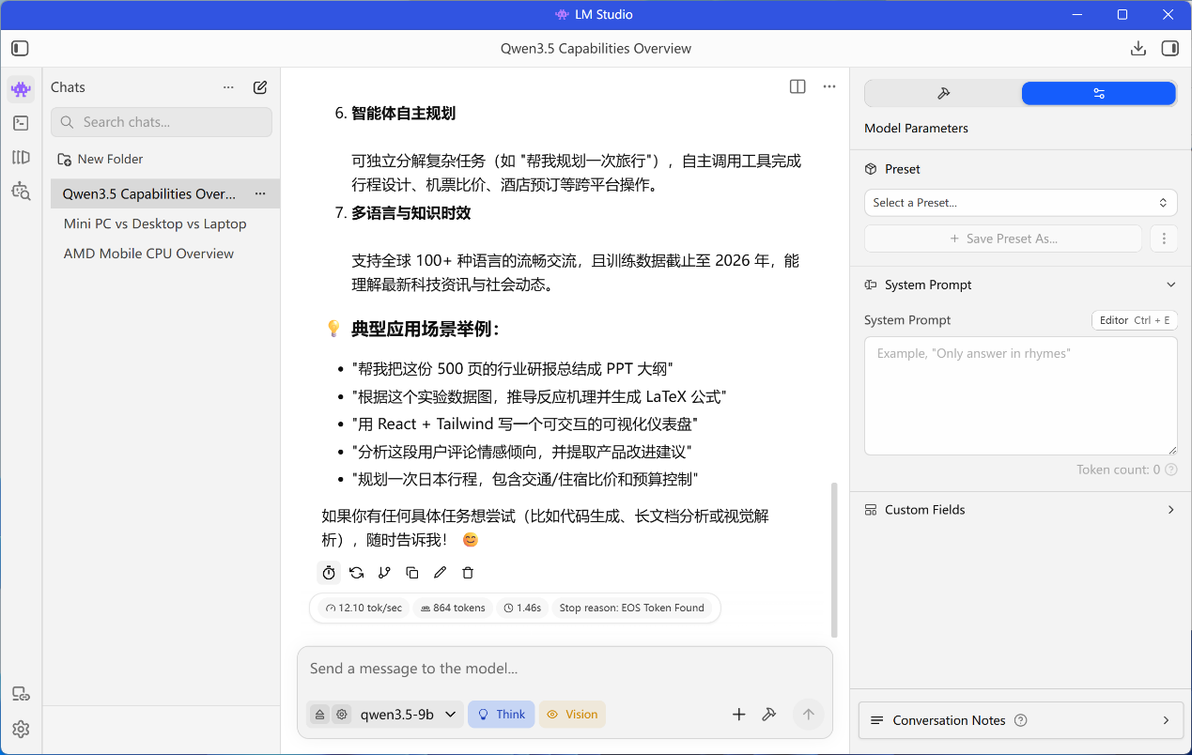Toggle the Vision capability button

pos(572,714)
